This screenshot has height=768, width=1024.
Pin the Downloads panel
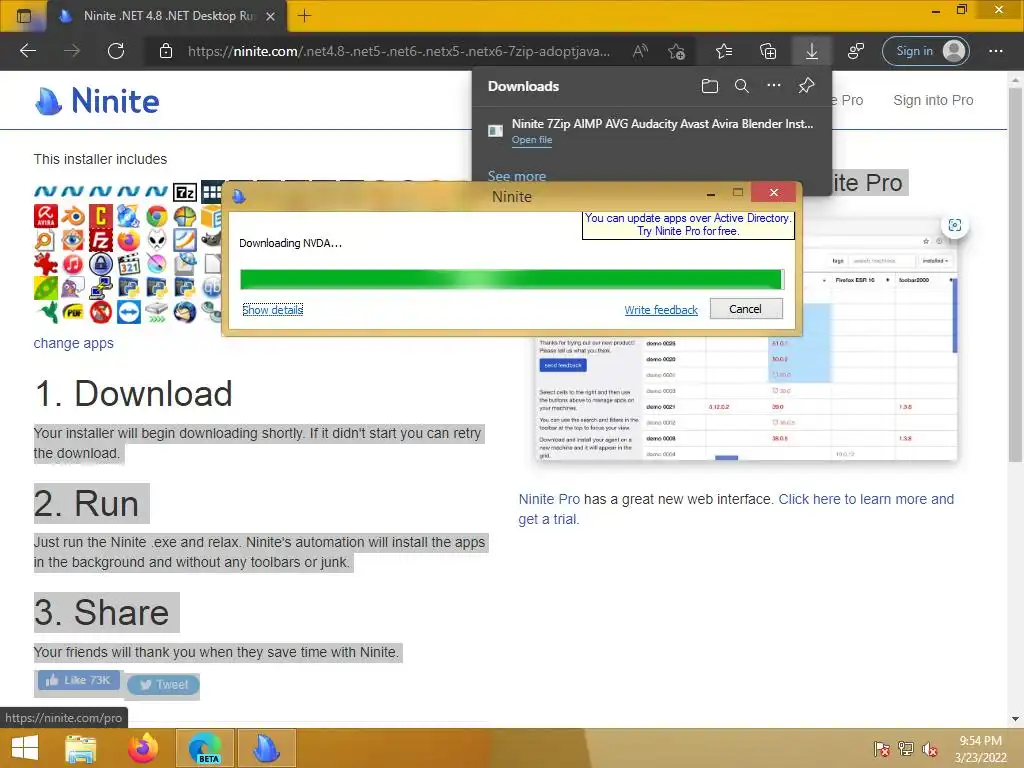807,86
